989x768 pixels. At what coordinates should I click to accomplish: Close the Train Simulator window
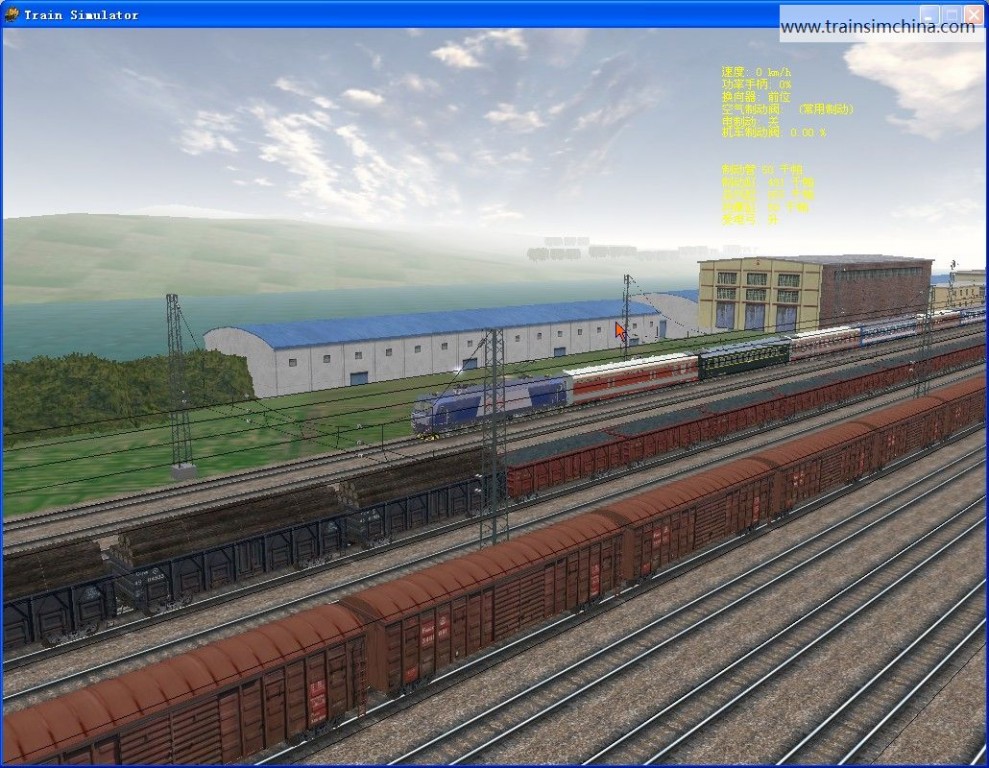(x=973, y=15)
